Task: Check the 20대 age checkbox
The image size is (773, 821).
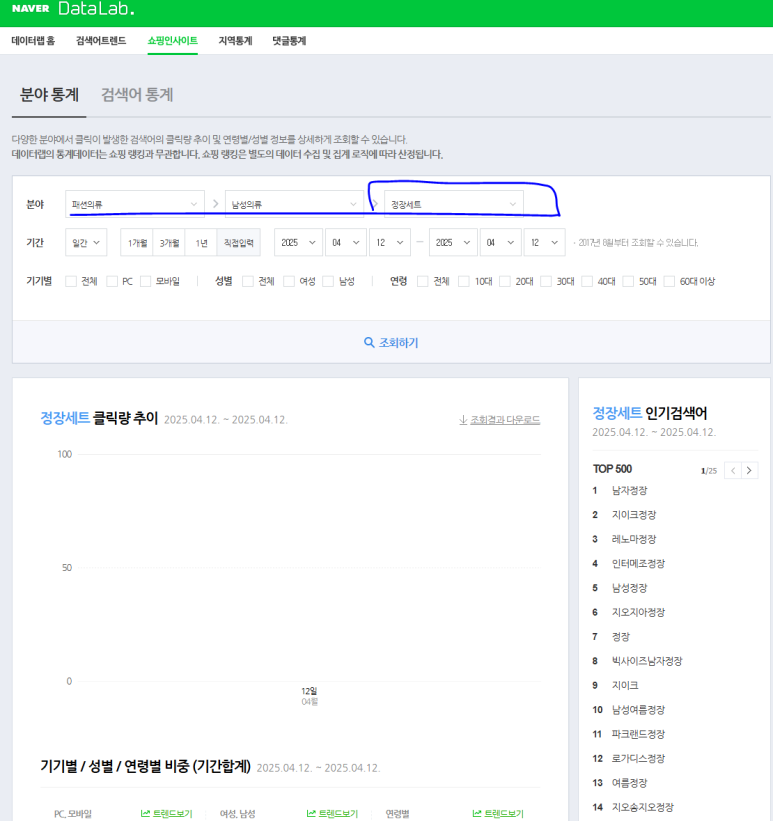Action: 505,282
